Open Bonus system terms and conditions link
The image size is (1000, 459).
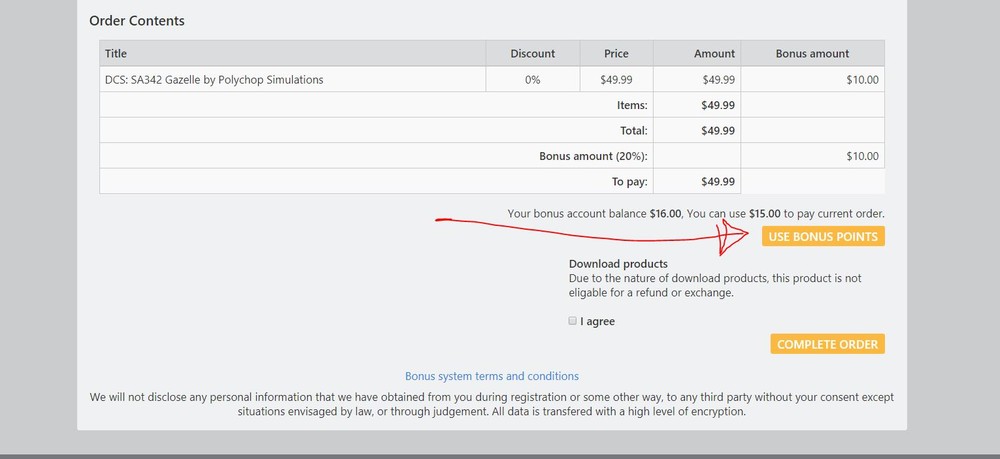click(x=491, y=376)
